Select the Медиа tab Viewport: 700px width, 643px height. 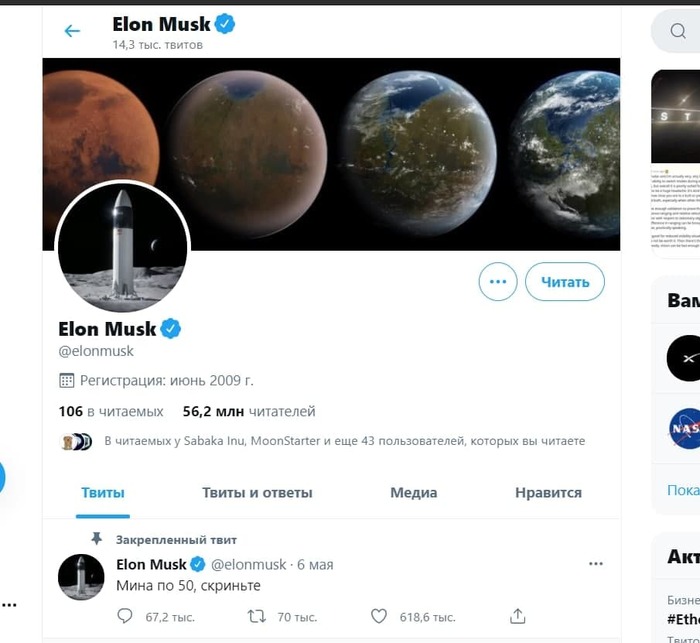(x=413, y=492)
